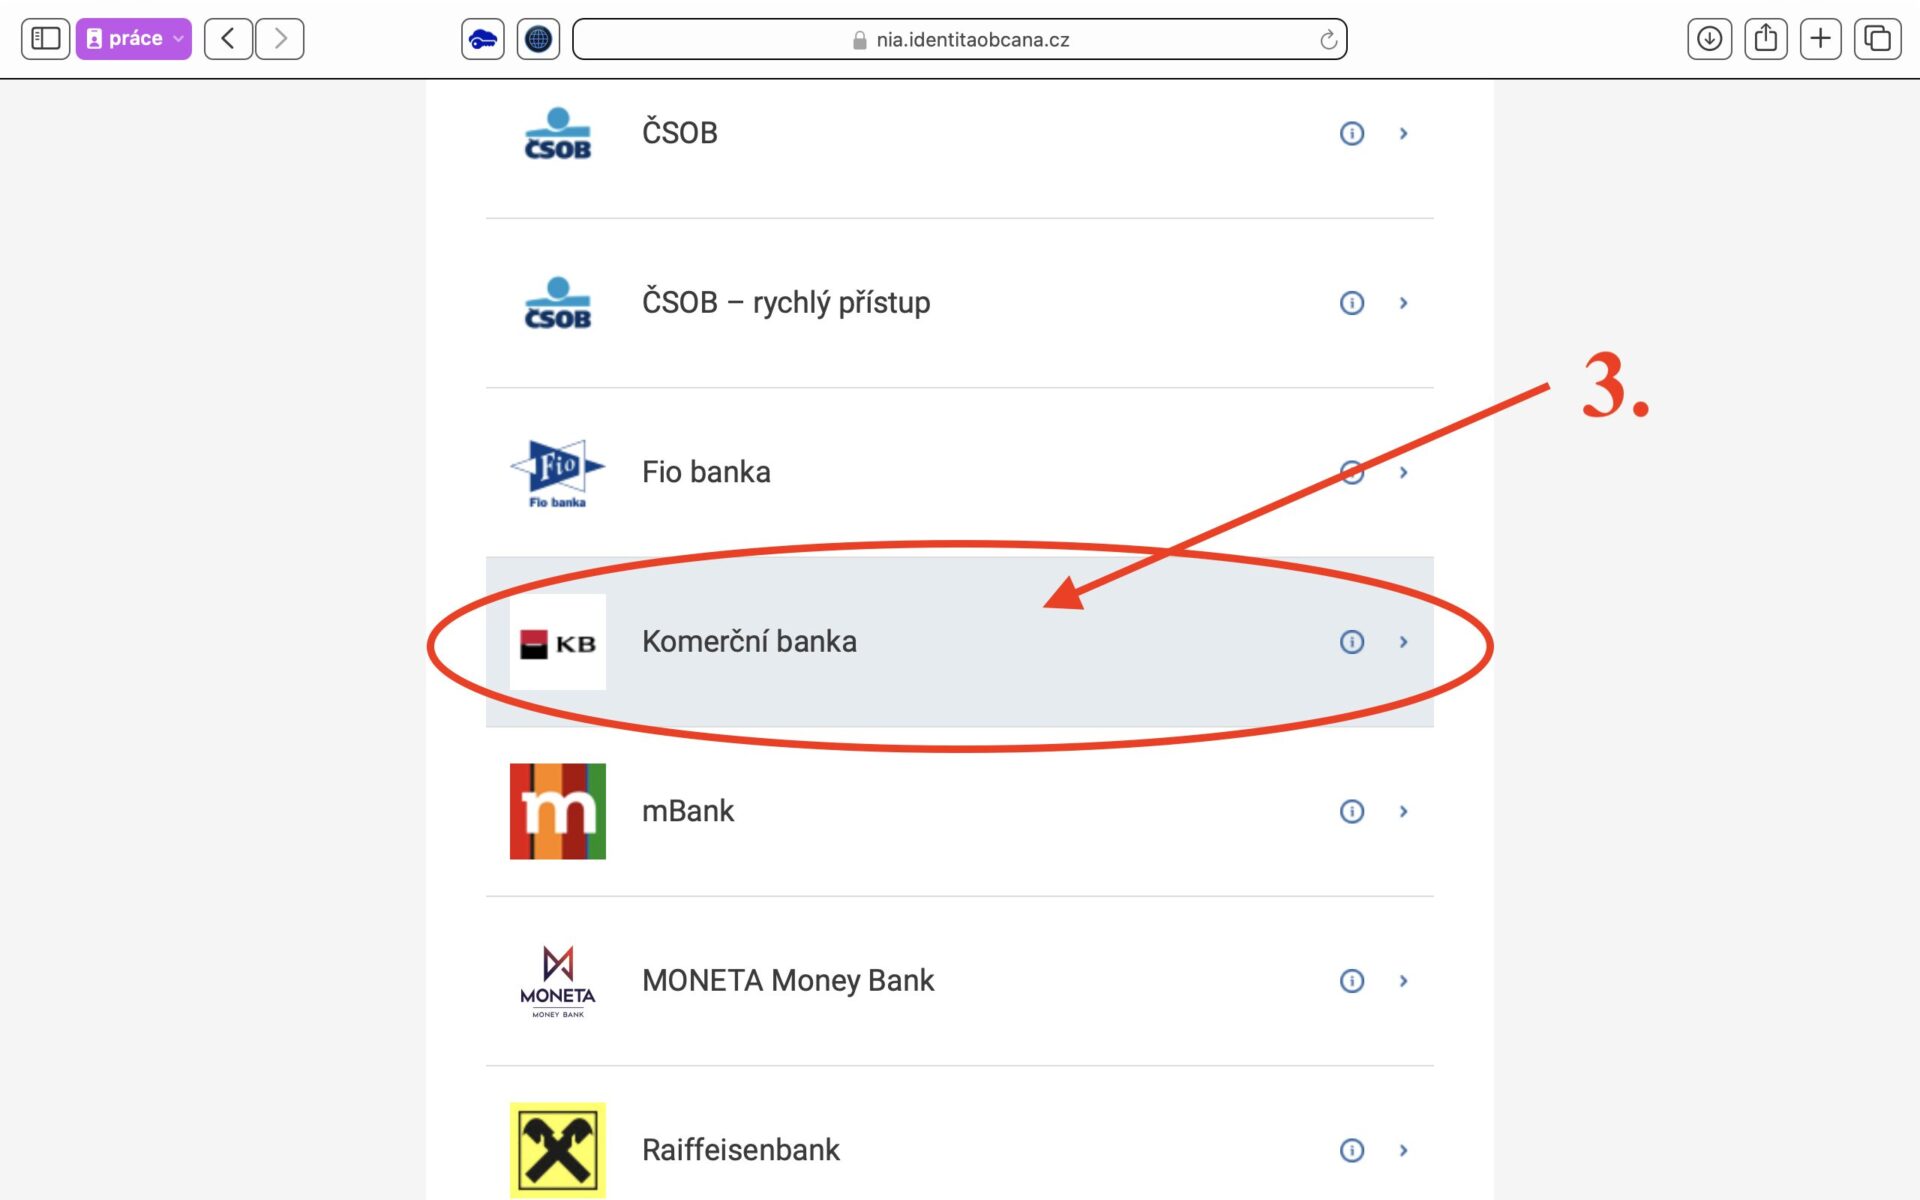Show info about MONETA Money Bank
Image resolution: width=1920 pixels, height=1200 pixels.
click(x=1352, y=981)
